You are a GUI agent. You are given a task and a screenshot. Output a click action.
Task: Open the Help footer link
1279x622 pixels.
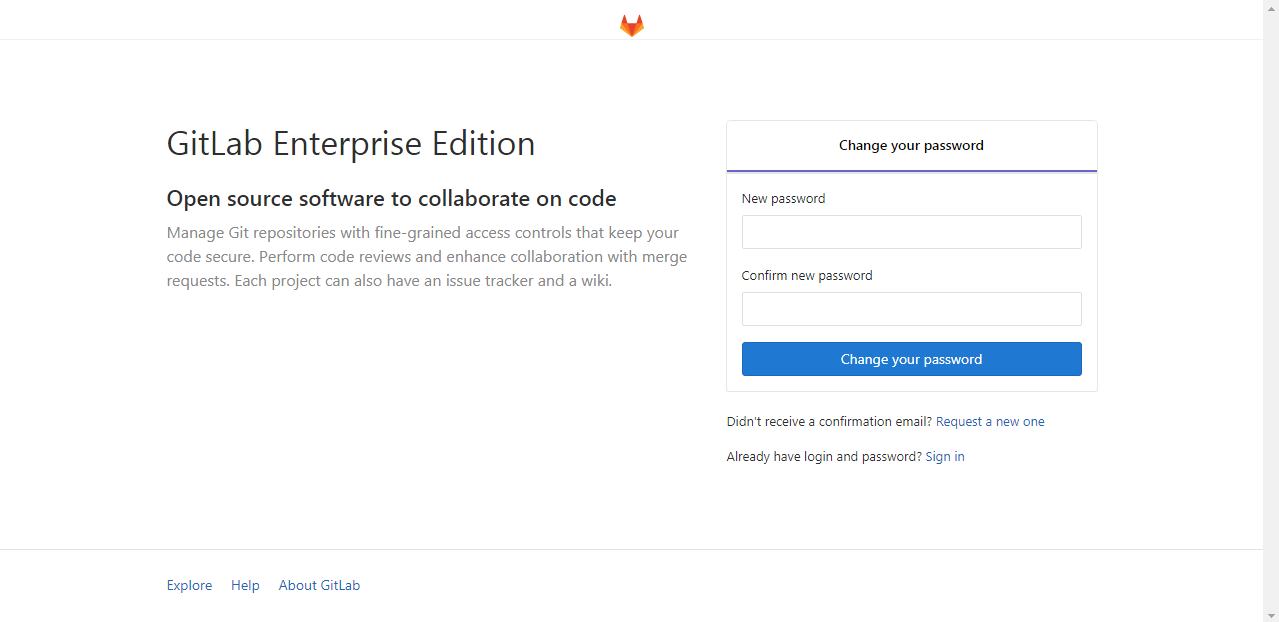(245, 586)
